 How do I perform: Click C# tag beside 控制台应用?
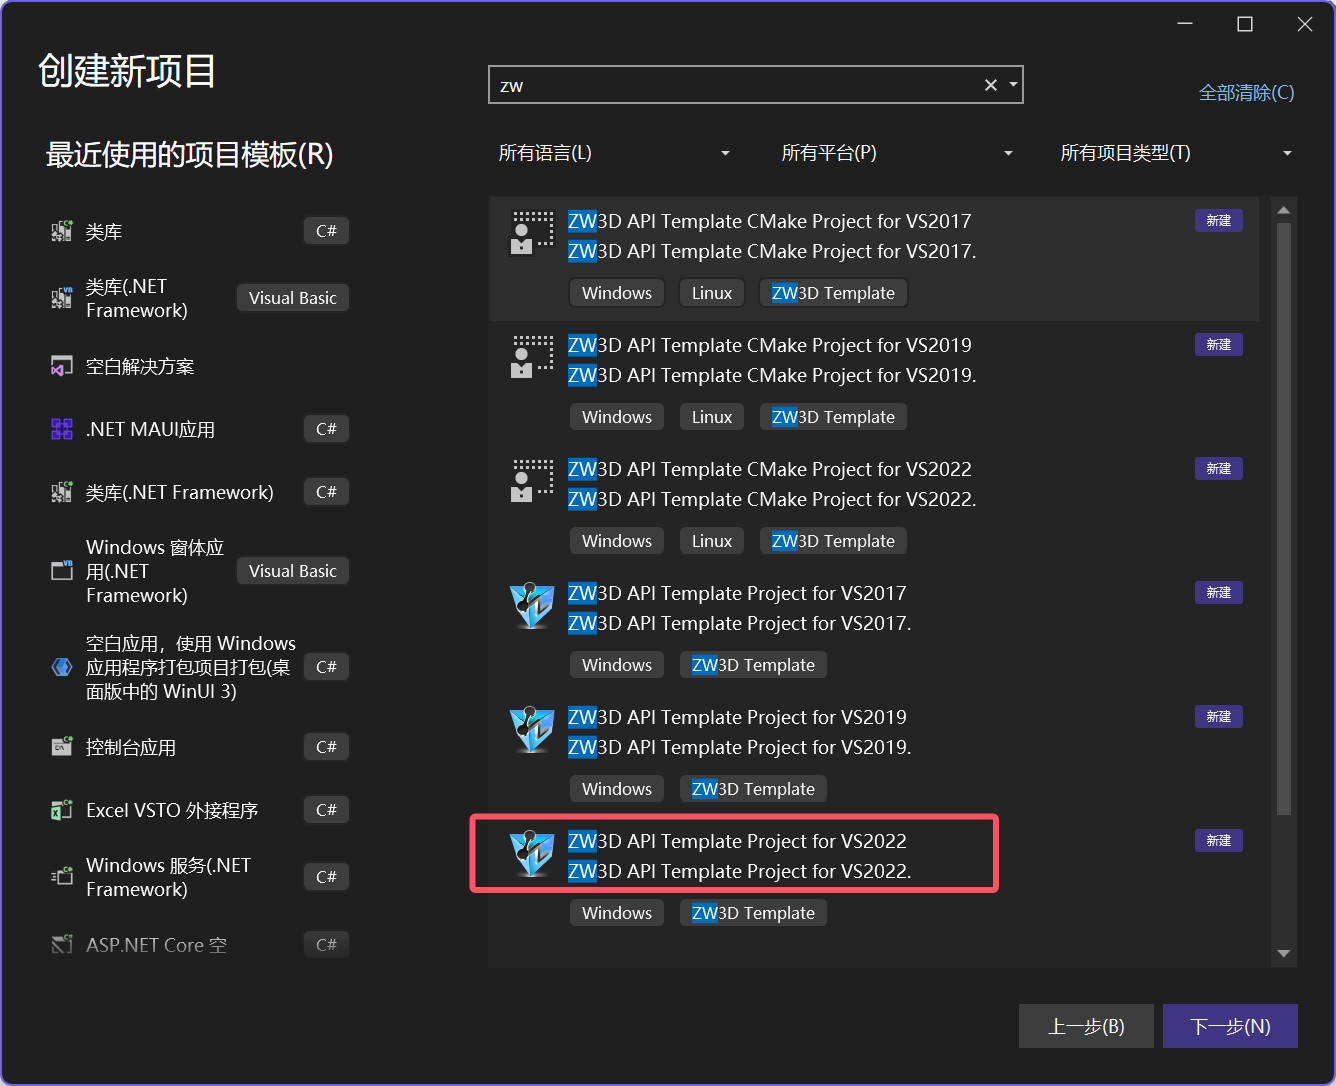tap(326, 747)
